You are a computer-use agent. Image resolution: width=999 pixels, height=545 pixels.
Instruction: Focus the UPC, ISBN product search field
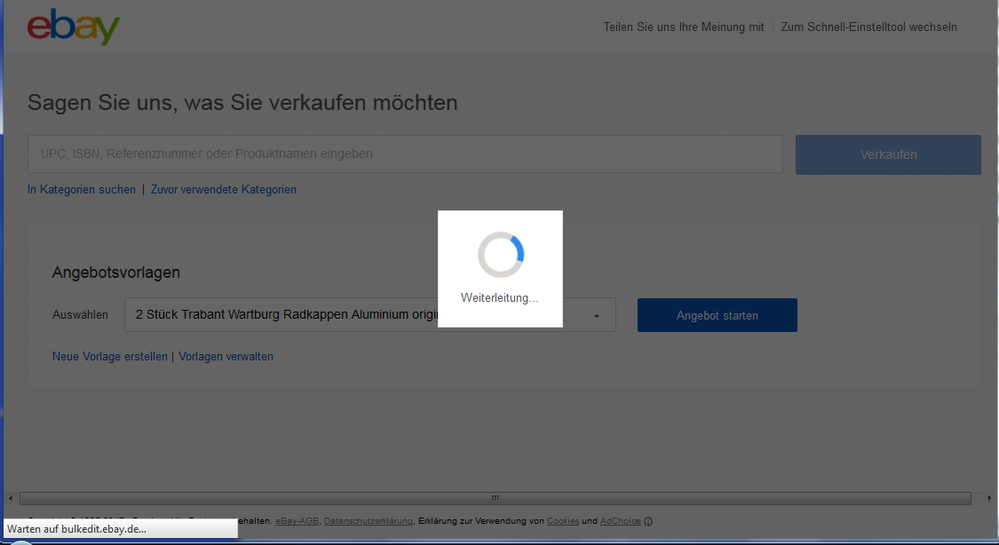[x=405, y=154]
